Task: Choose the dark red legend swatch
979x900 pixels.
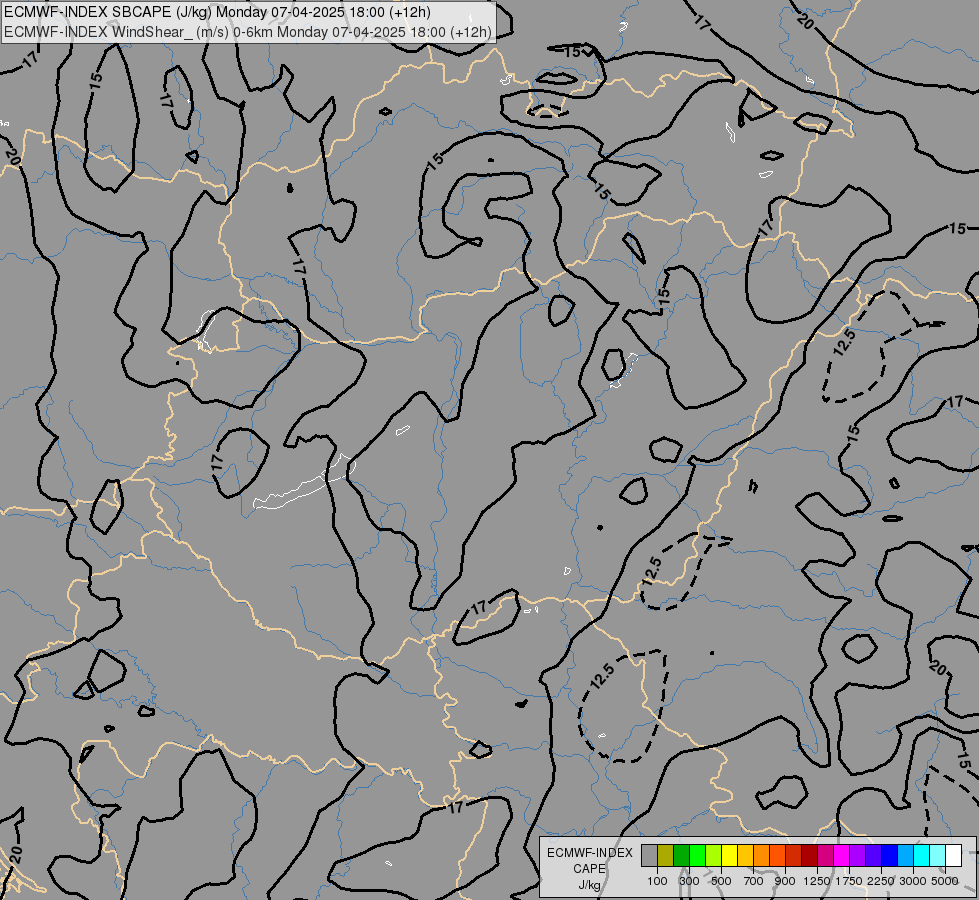Action: pos(809,855)
